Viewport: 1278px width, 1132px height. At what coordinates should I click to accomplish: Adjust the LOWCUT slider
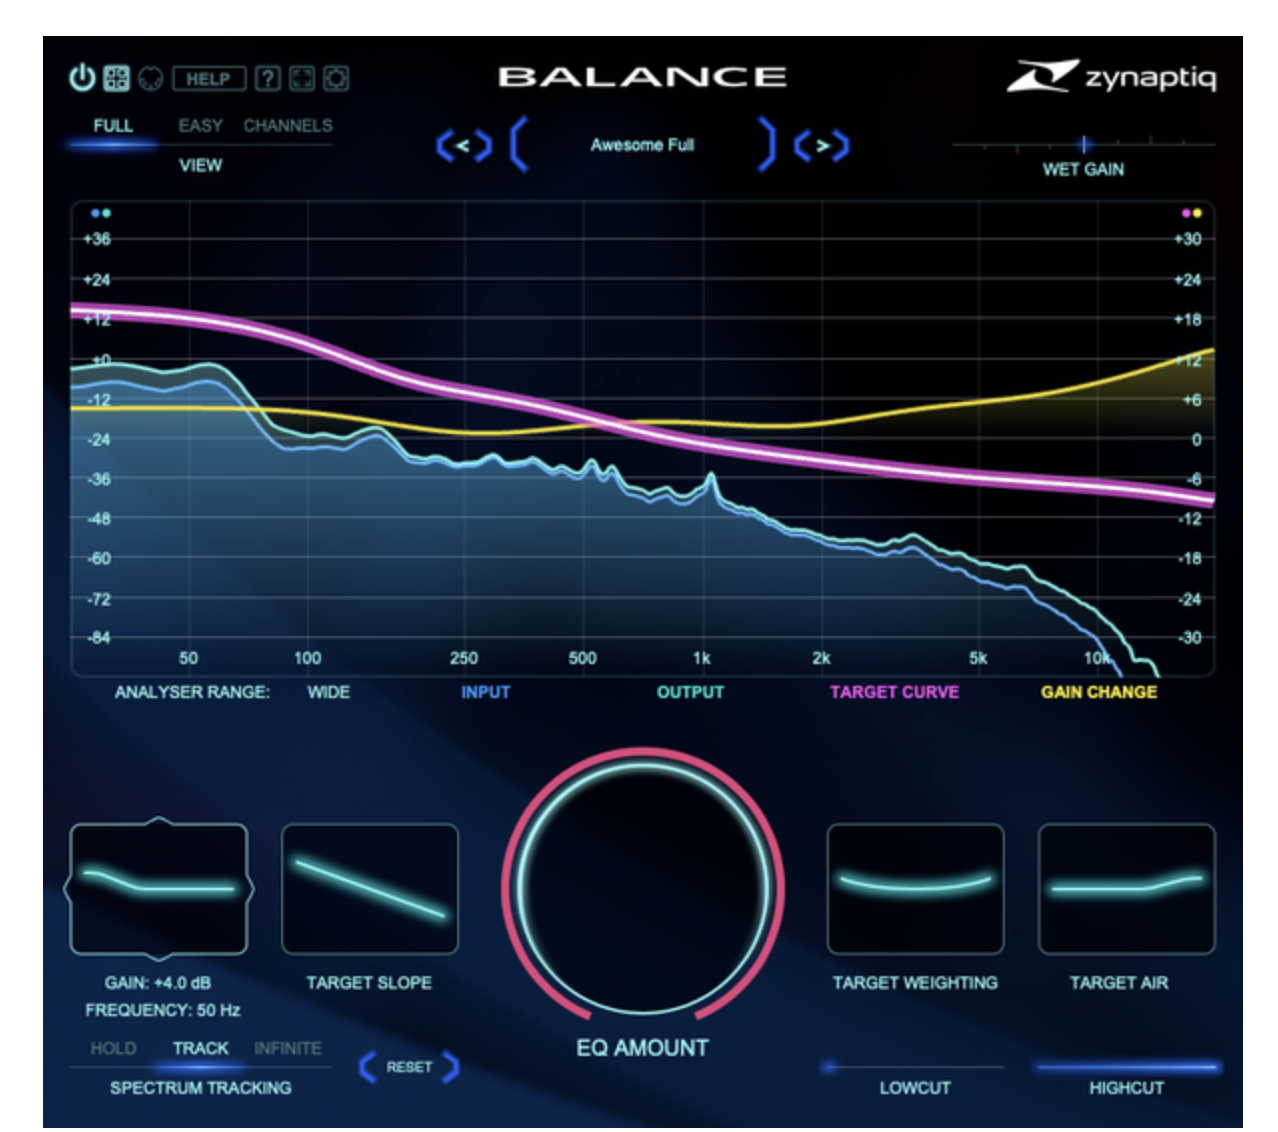(912, 1067)
